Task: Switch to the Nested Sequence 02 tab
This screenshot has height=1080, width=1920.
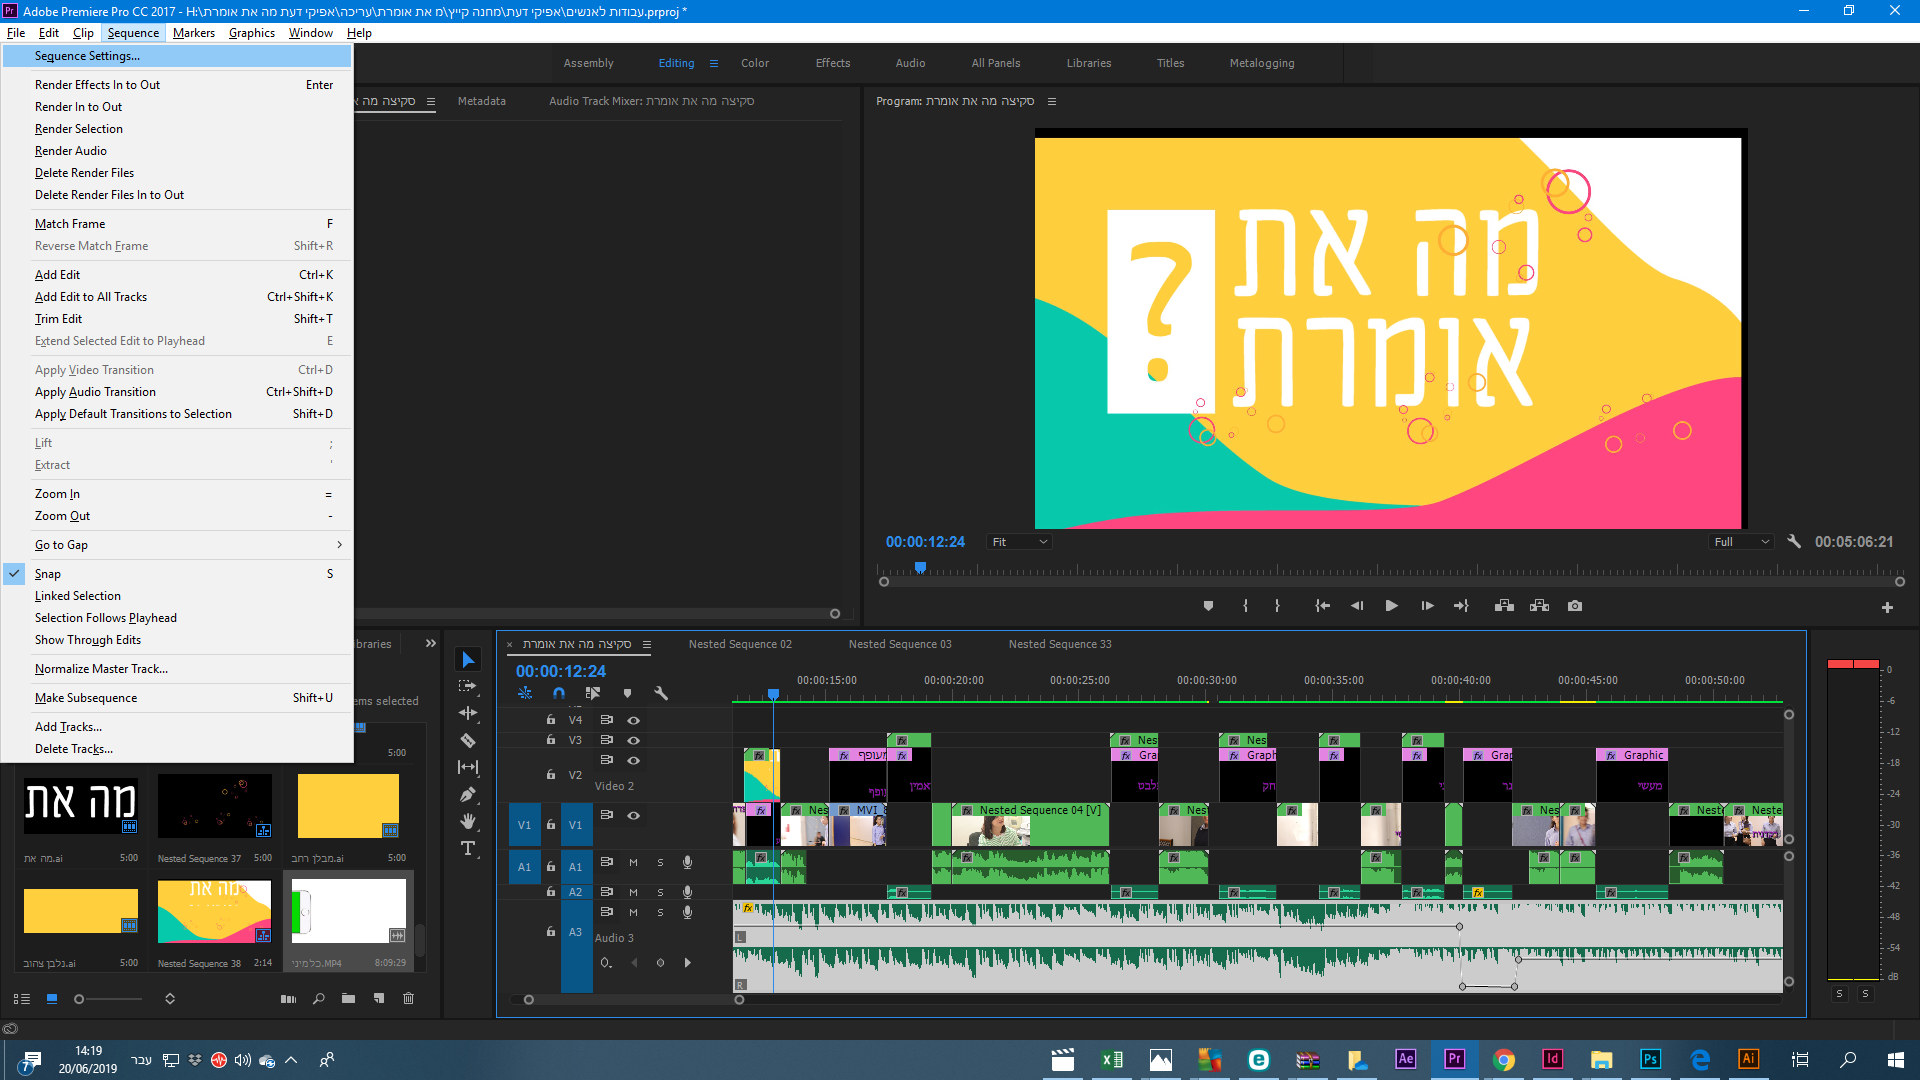Action: pyautogui.click(x=740, y=644)
